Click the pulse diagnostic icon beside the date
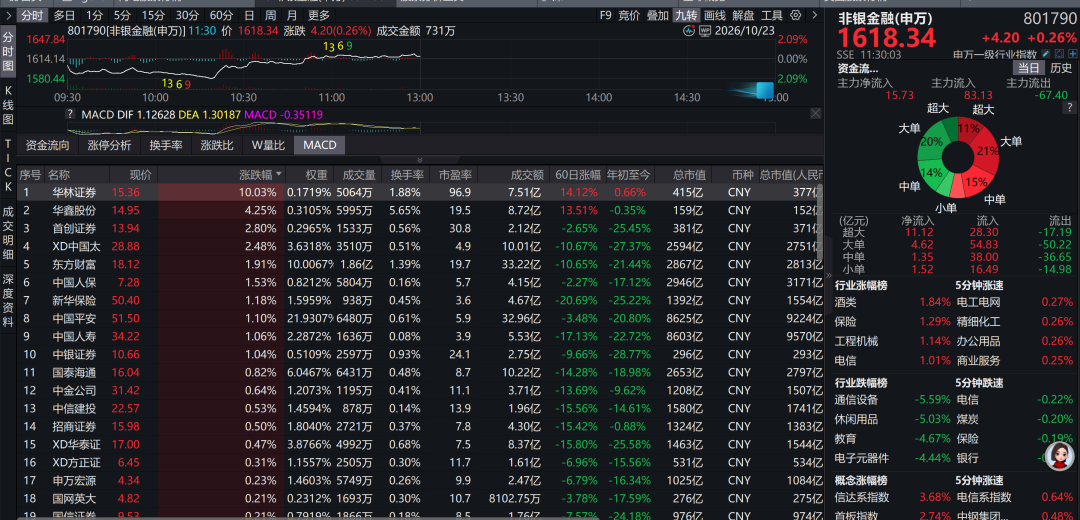The width and height of the screenshot is (1080, 520). pos(689,30)
